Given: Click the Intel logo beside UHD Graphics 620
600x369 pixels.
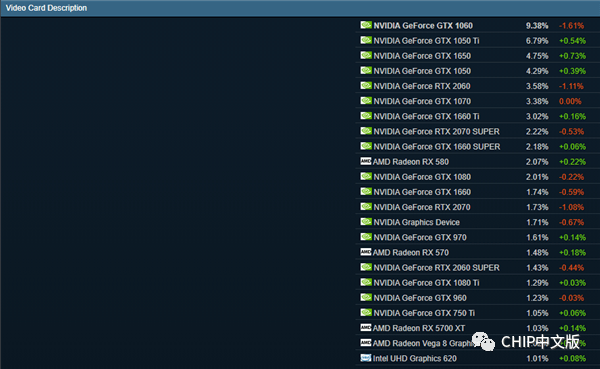Looking at the screenshot, I should coord(365,358).
